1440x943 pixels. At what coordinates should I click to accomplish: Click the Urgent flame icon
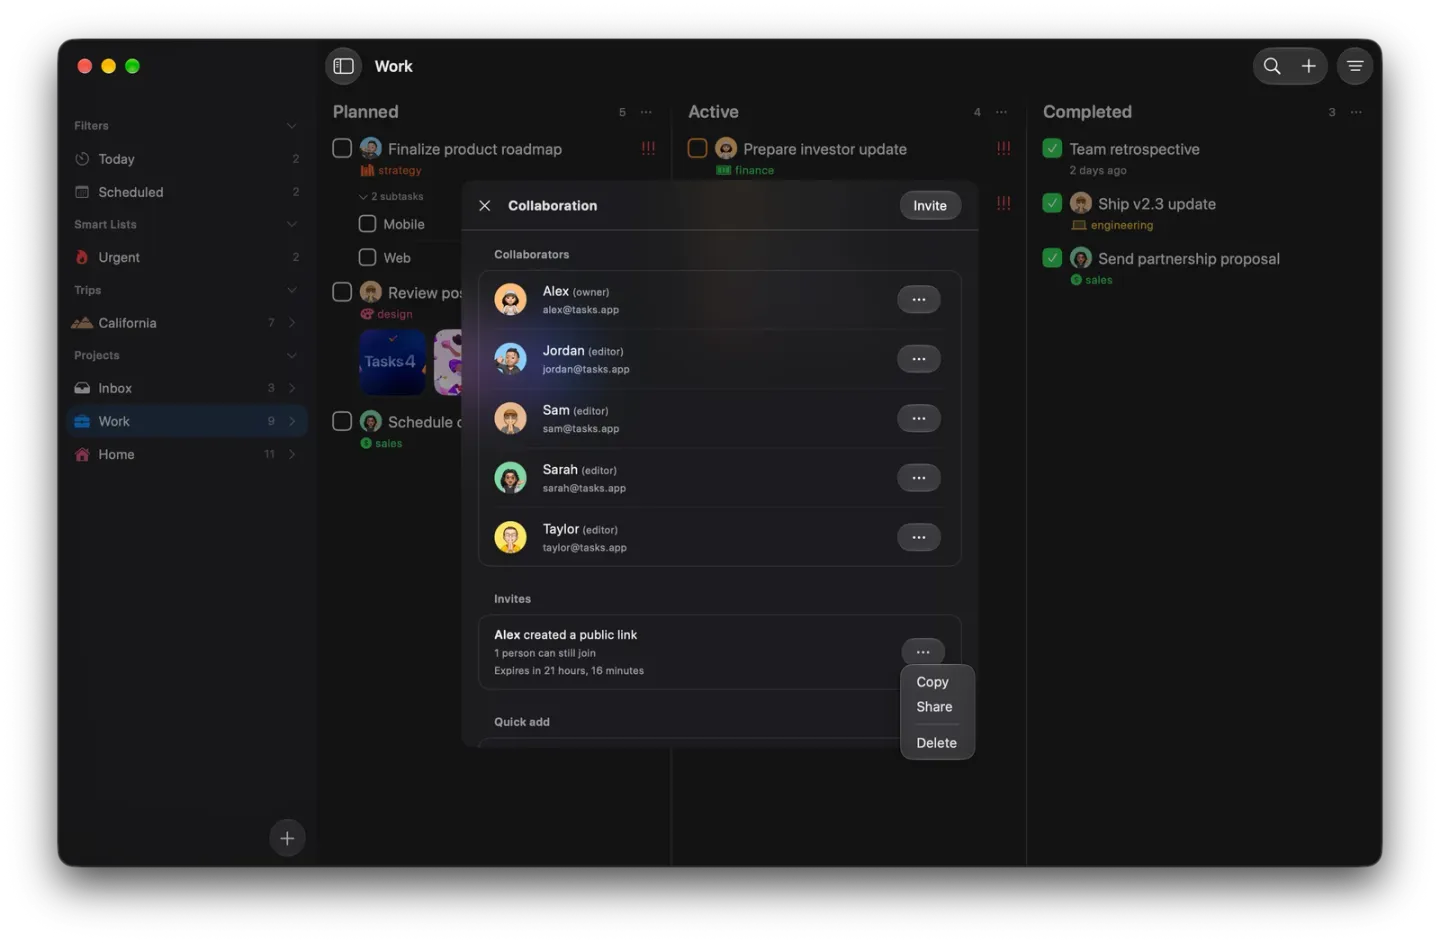point(82,257)
